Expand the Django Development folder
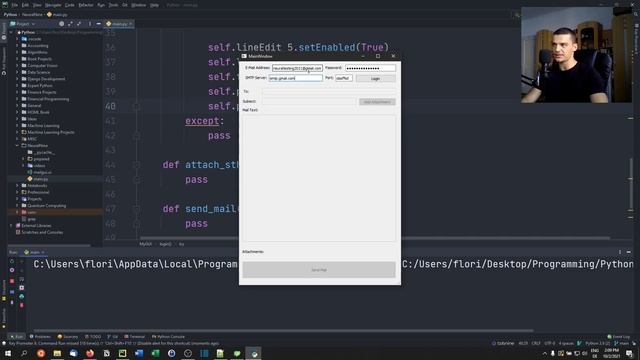Screen dimensions: 640x360 click(x=17, y=79)
